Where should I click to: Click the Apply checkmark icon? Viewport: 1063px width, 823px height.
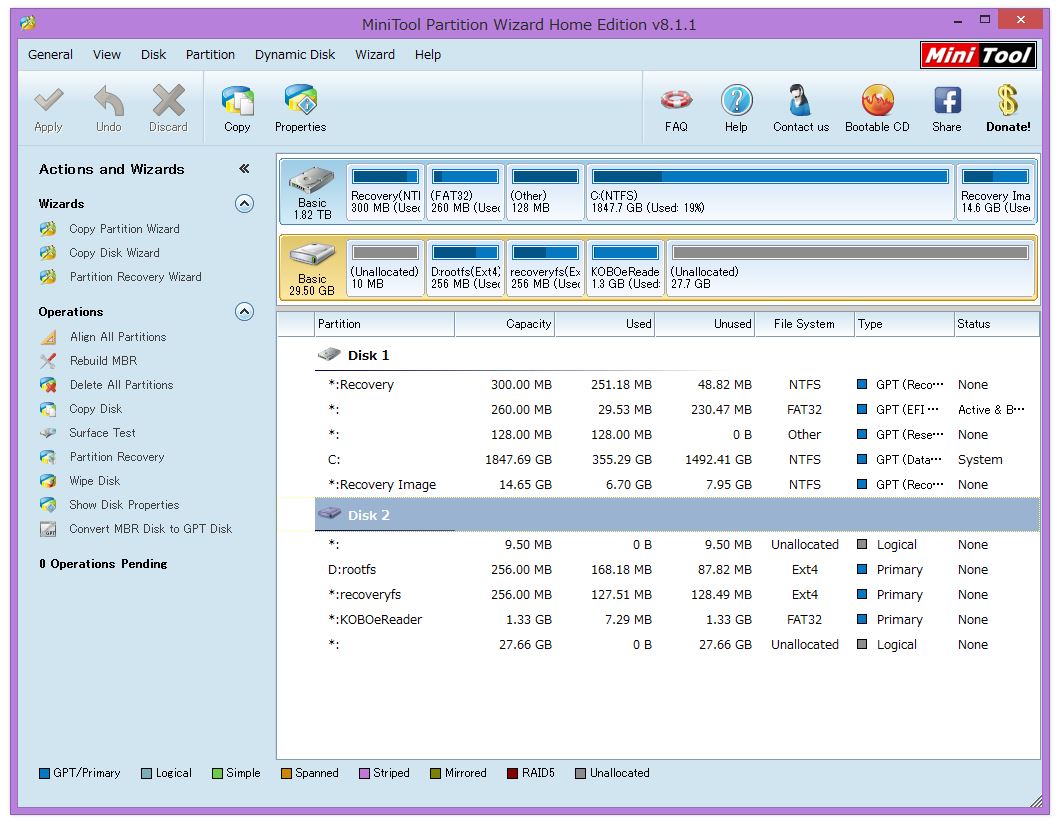tap(49, 101)
